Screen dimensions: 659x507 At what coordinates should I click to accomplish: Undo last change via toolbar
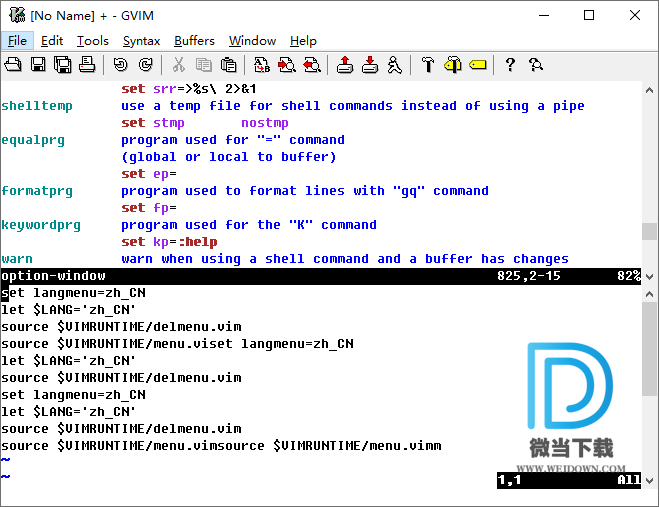[x=120, y=65]
